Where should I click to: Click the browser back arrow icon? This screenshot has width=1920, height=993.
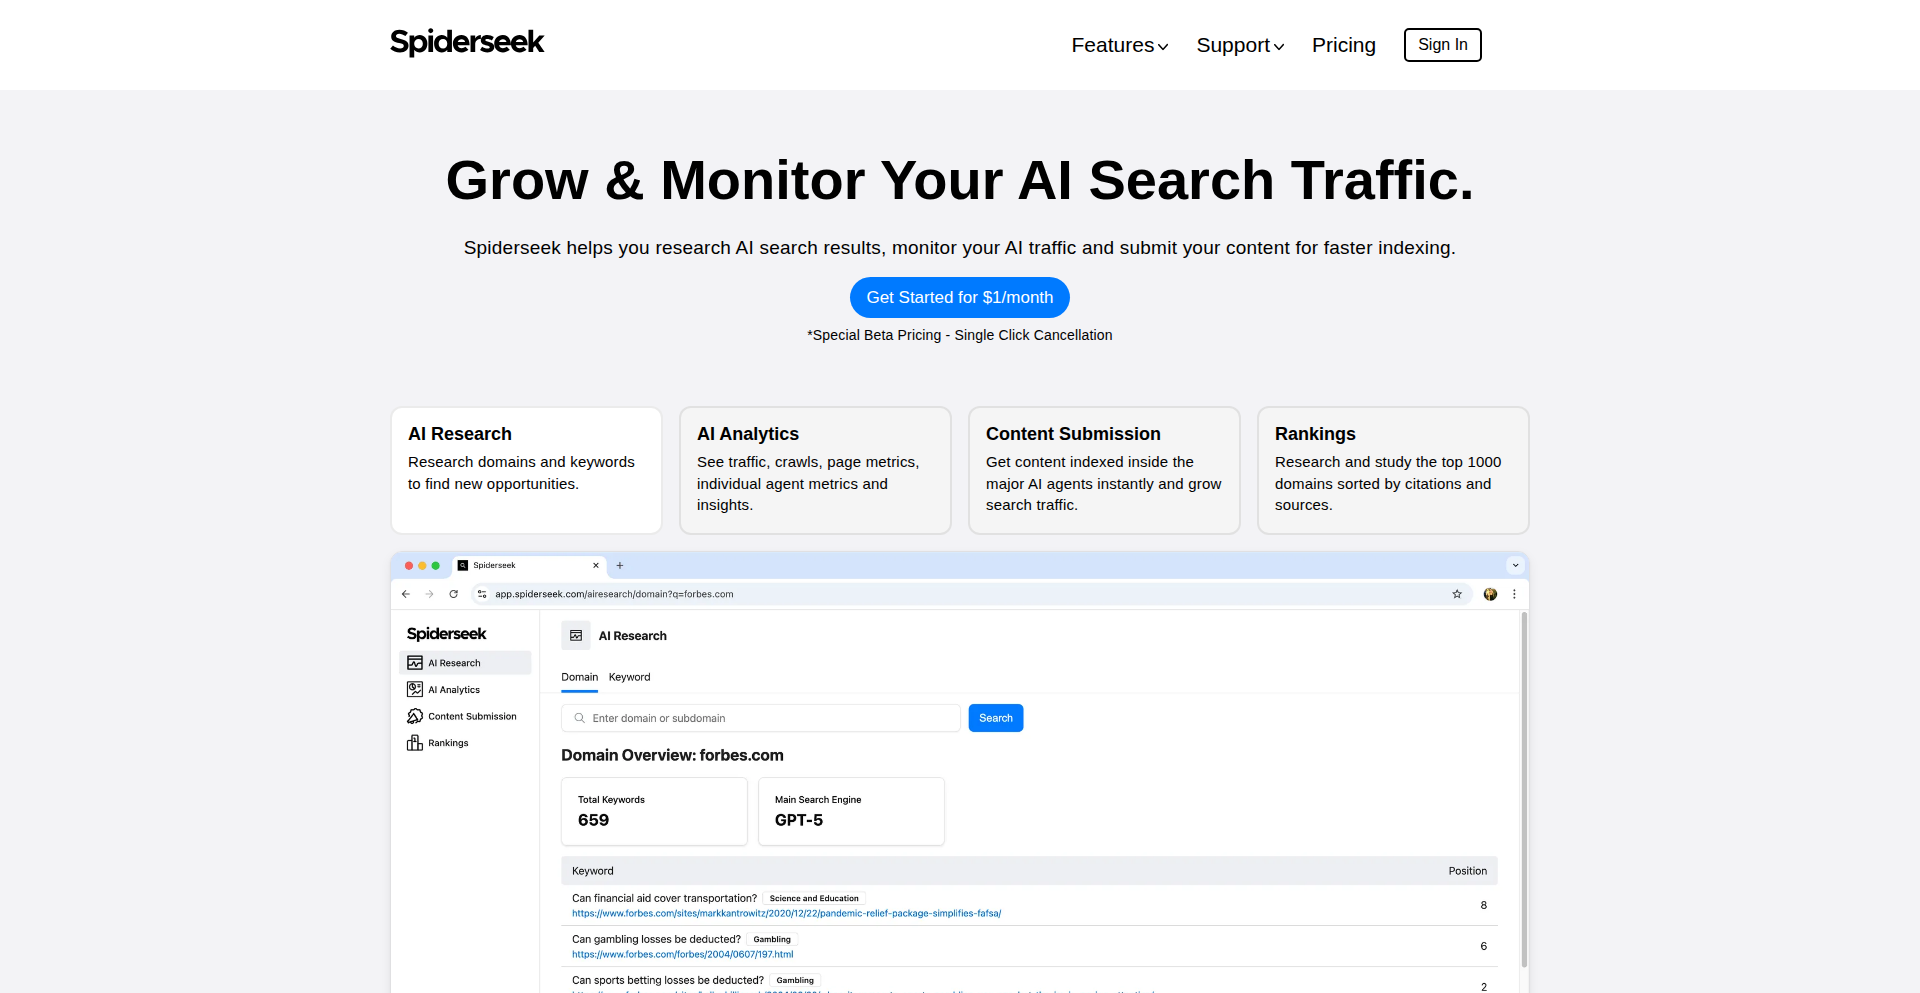406,594
